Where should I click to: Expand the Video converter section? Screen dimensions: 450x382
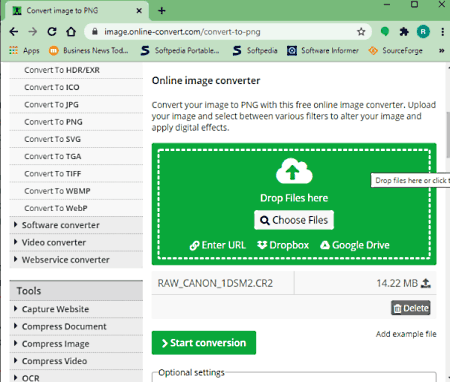click(x=76, y=242)
